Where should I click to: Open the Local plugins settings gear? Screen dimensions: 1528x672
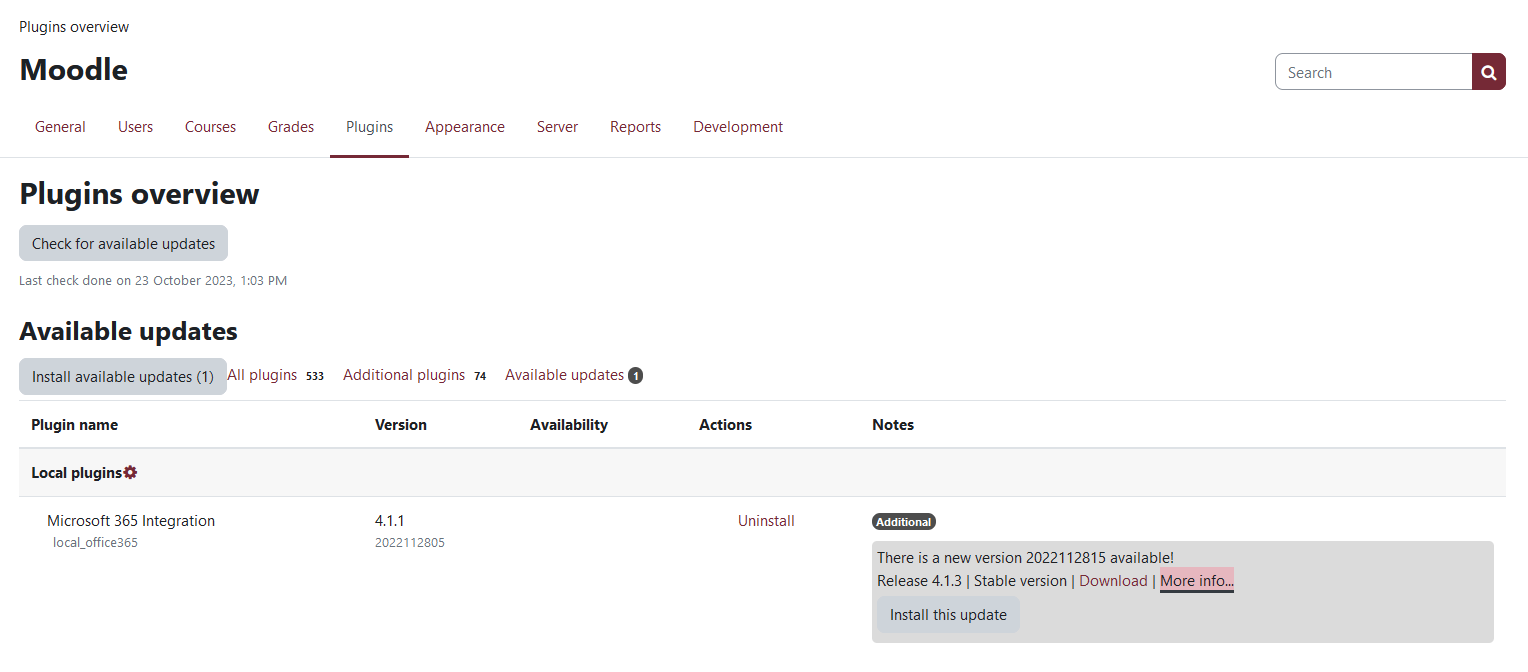click(131, 471)
